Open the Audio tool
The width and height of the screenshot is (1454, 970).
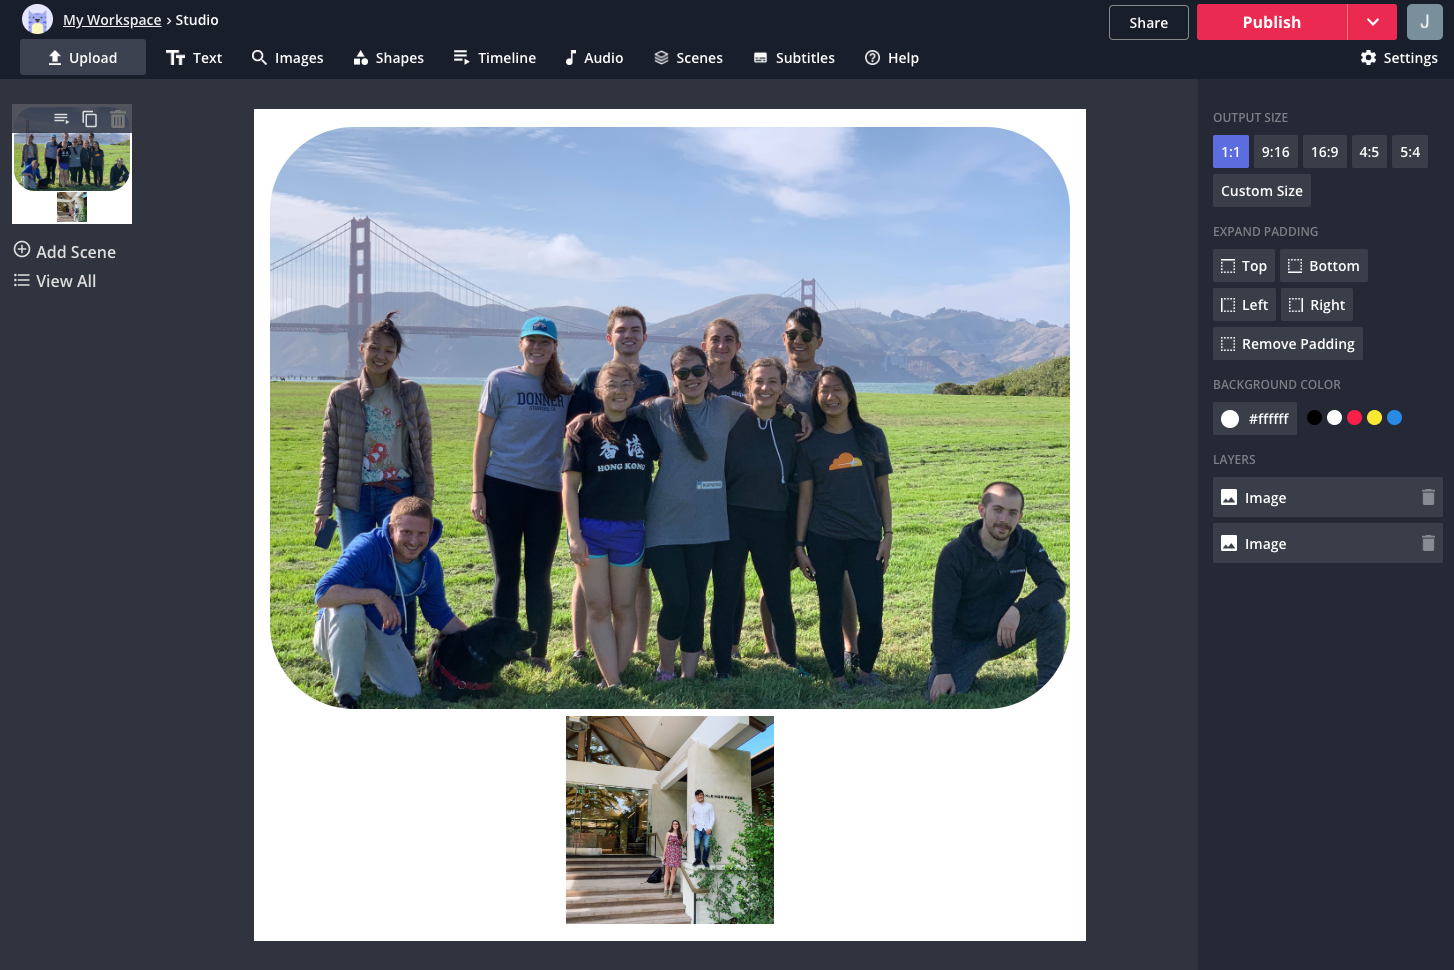click(x=593, y=58)
